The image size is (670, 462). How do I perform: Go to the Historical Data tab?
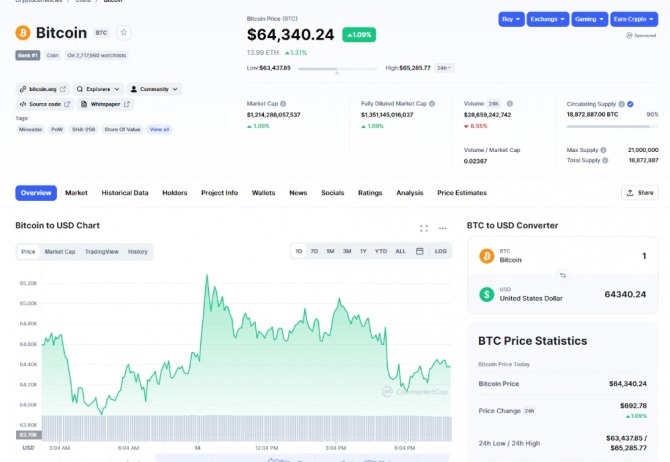click(x=125, y=193)
